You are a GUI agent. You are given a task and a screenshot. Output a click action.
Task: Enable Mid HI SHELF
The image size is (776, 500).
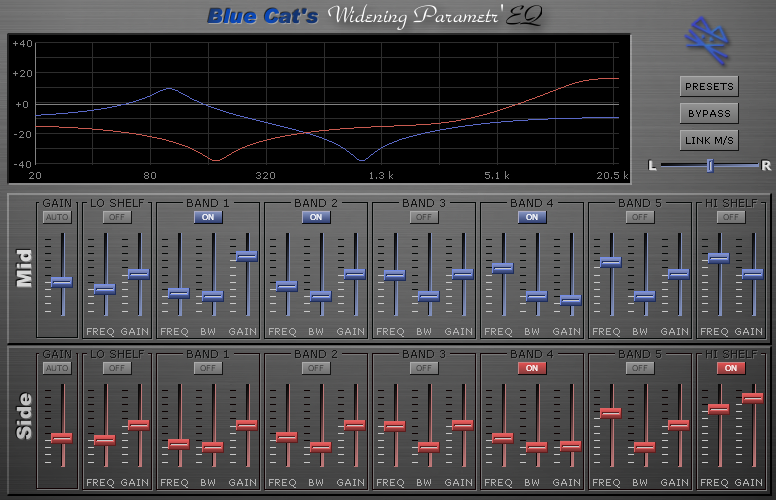point(731,217)
